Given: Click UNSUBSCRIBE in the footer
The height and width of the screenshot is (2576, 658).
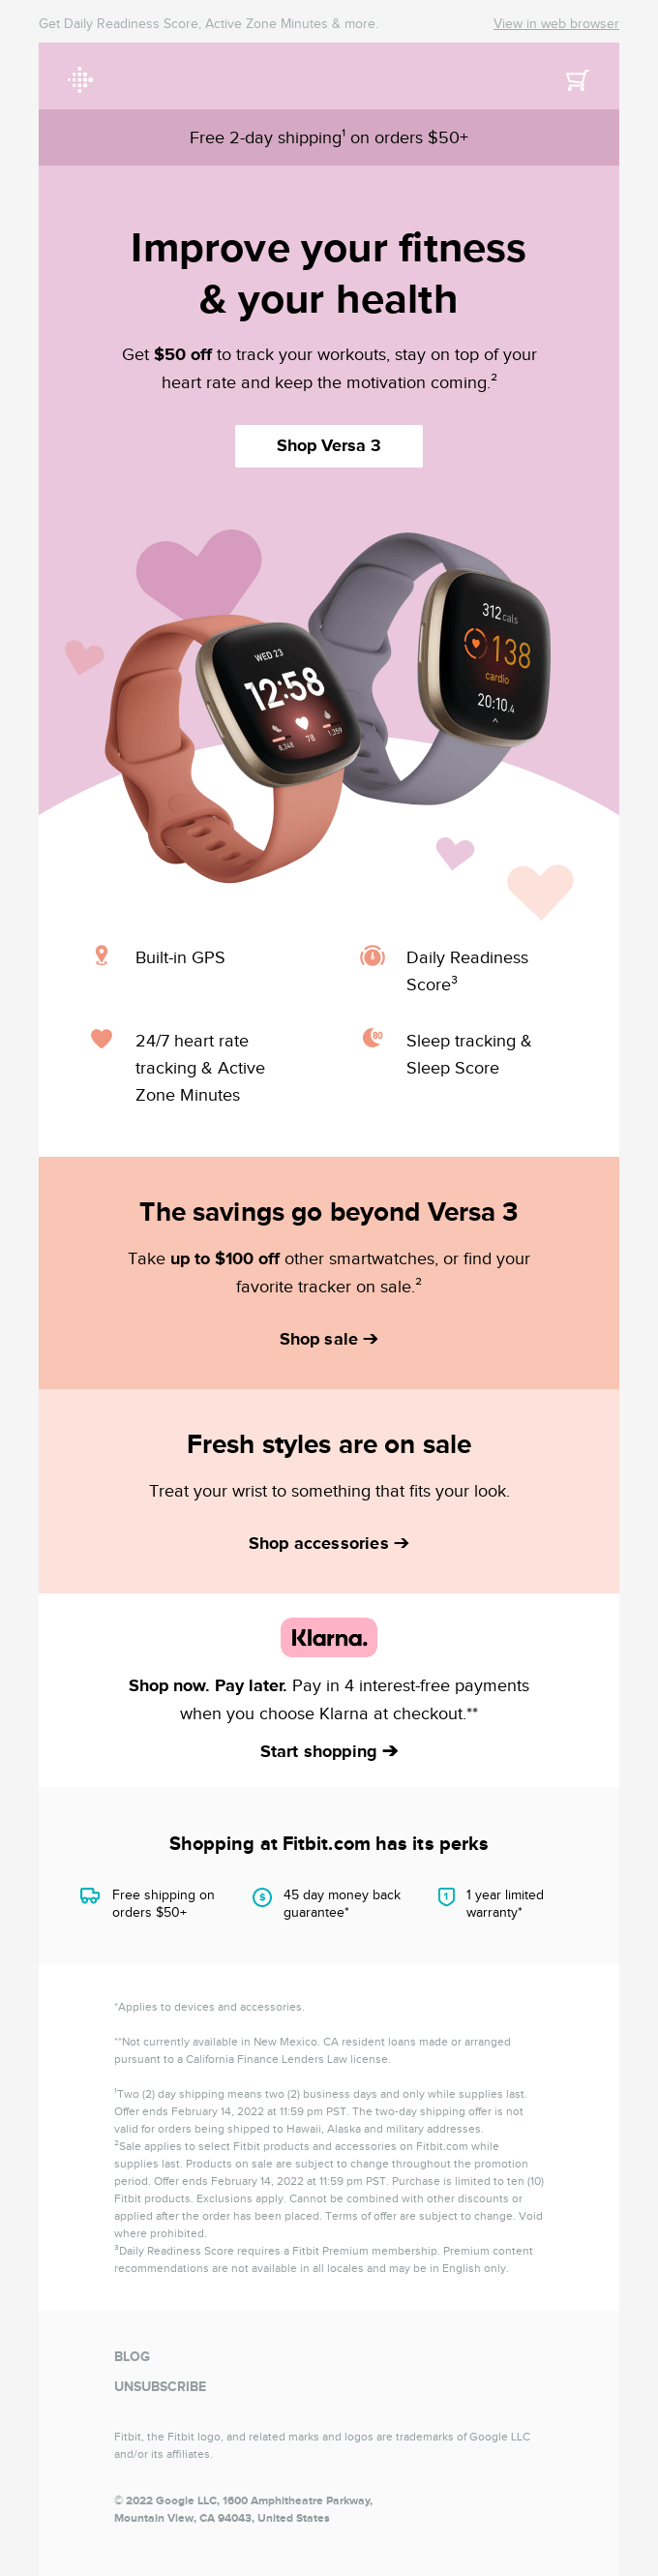Looking at the screenshot, I should pyautogui.click(x=160, y=2386).
